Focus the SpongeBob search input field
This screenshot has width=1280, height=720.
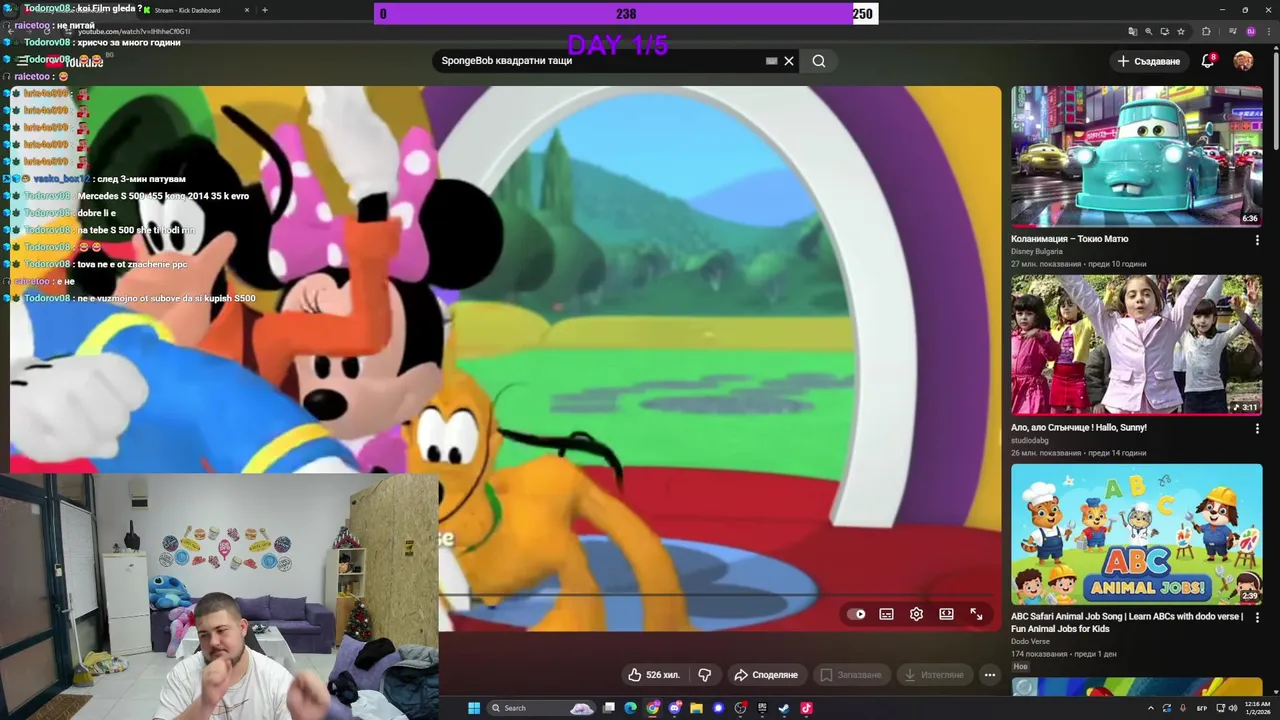[600, 61]
